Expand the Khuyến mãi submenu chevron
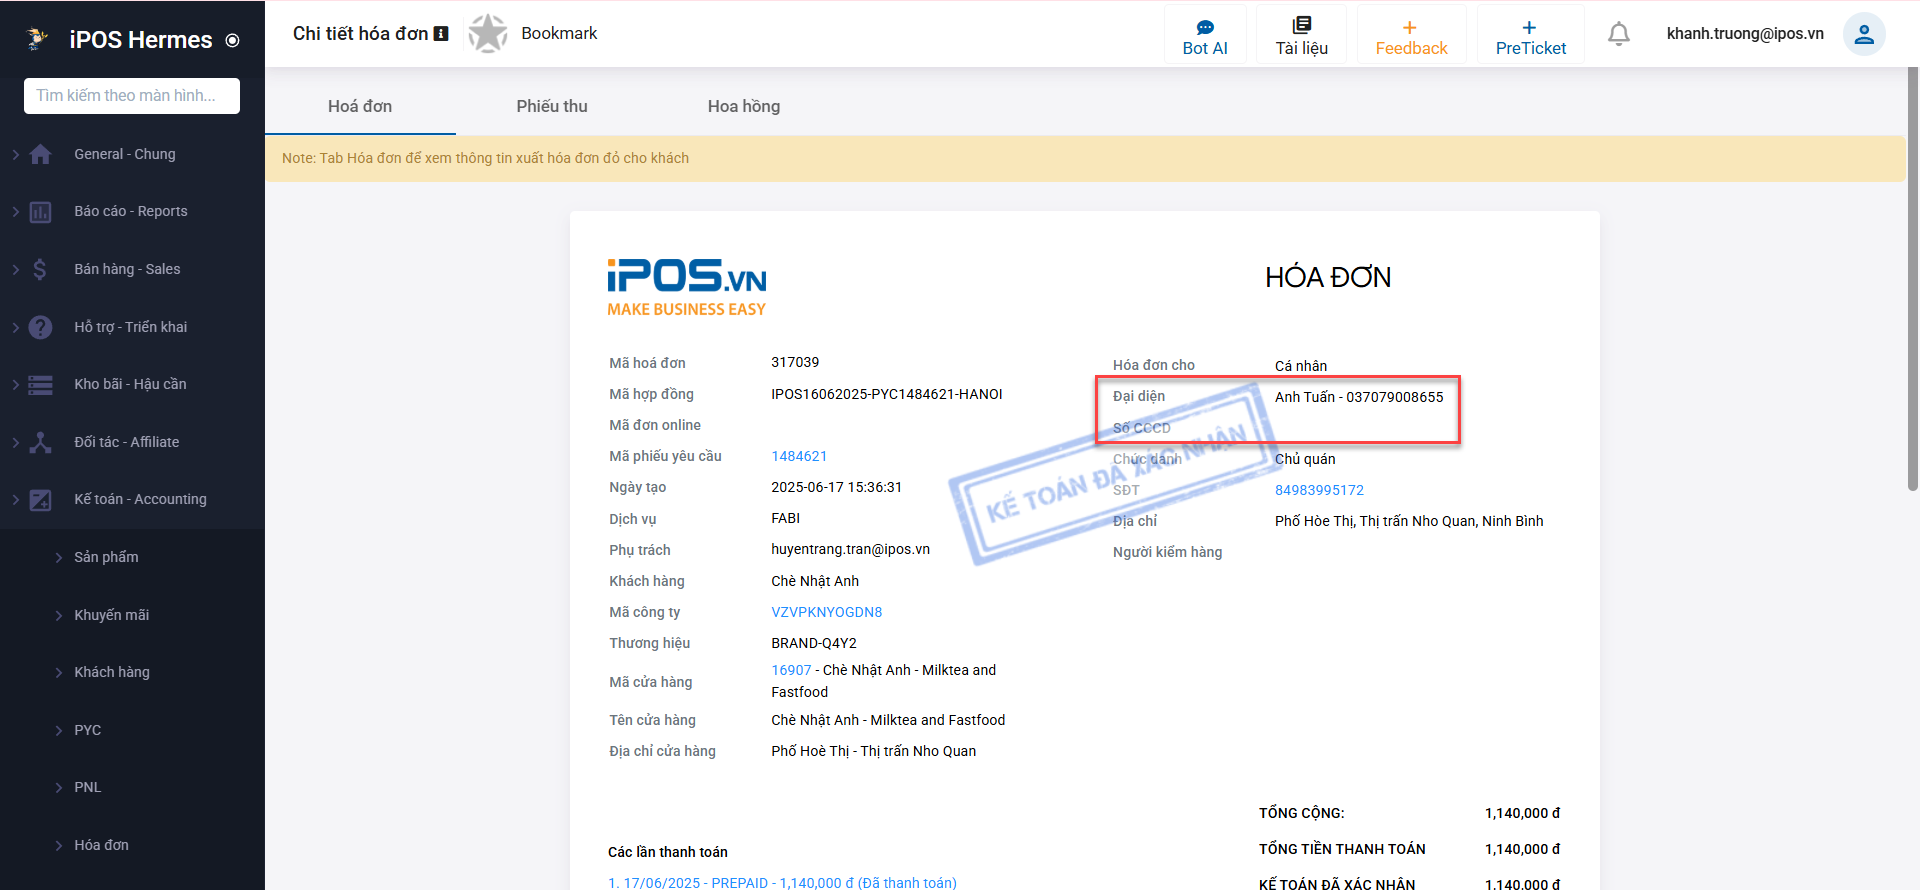 59,615
